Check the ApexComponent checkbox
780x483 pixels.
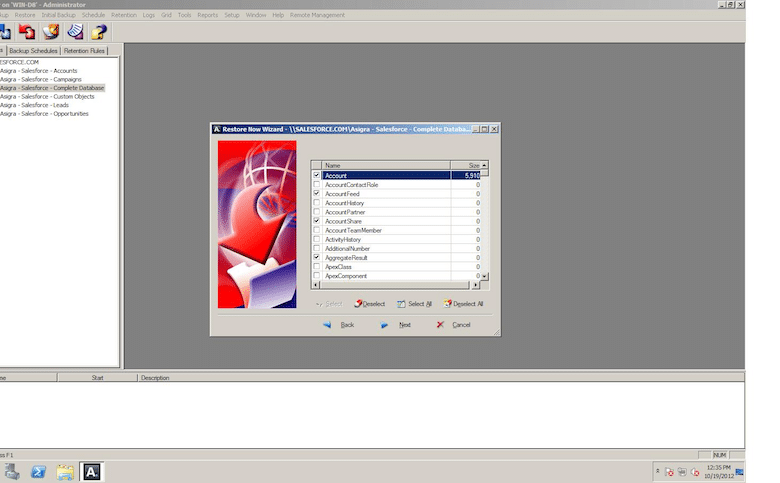pos(316,276)
